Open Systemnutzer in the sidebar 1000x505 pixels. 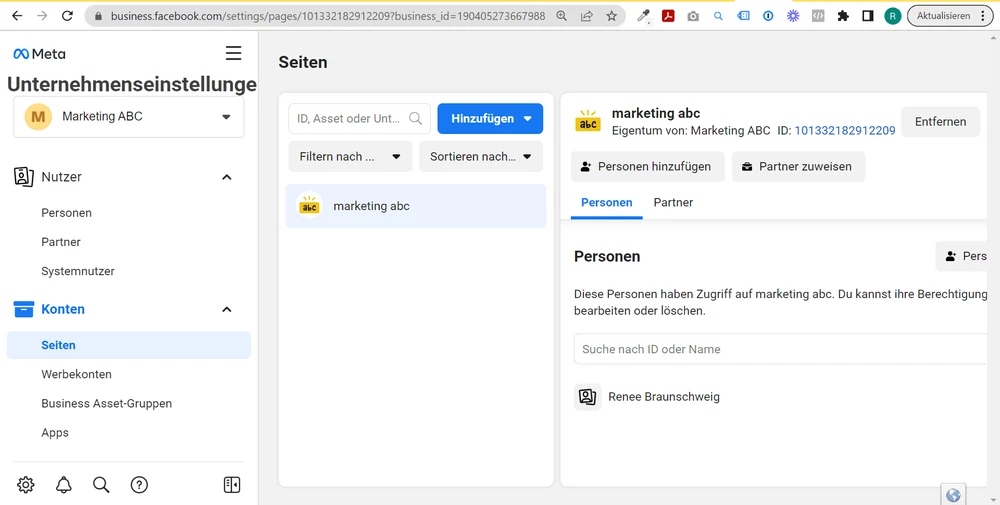78,272
